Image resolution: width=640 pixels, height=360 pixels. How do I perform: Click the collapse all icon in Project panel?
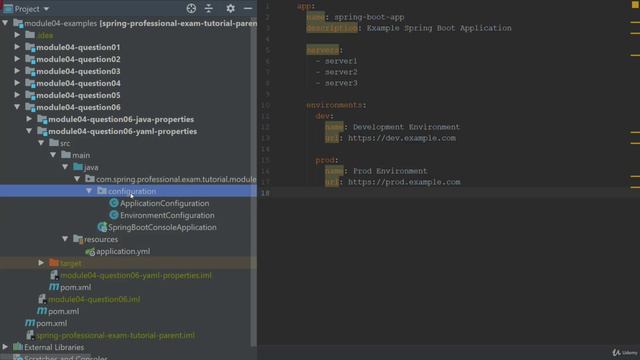coord(209,8)
